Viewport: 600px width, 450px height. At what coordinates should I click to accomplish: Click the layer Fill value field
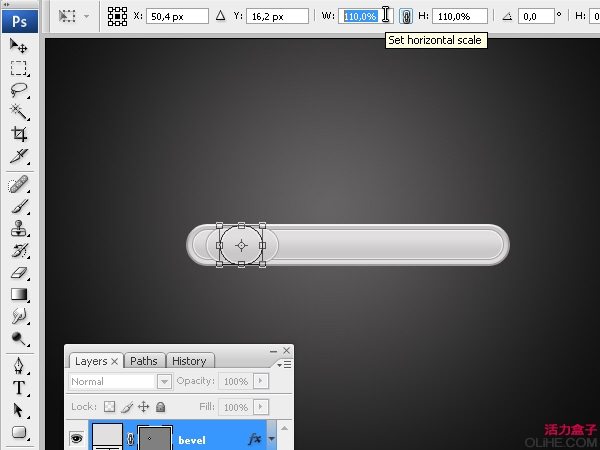click(236, 407)
